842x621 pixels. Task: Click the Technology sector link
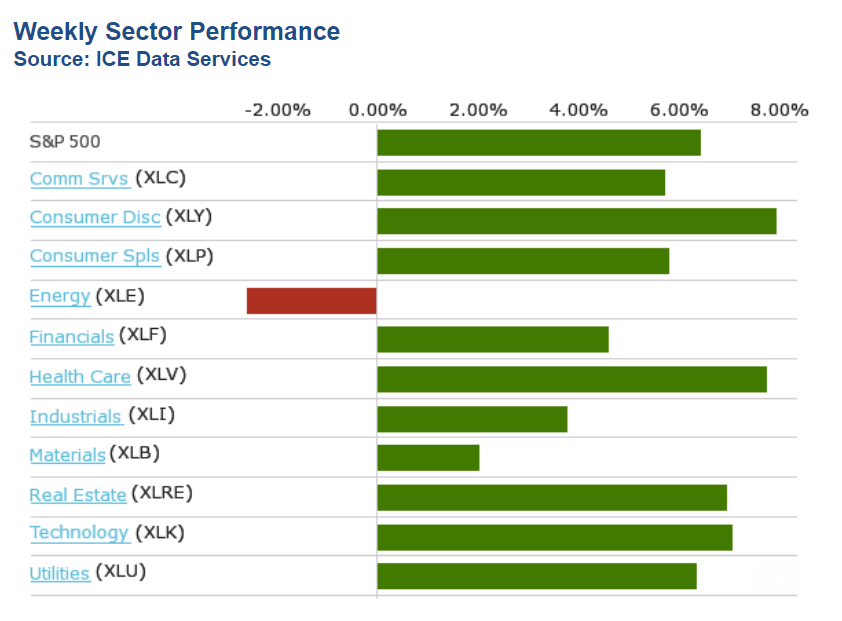(x=79, y=533)
